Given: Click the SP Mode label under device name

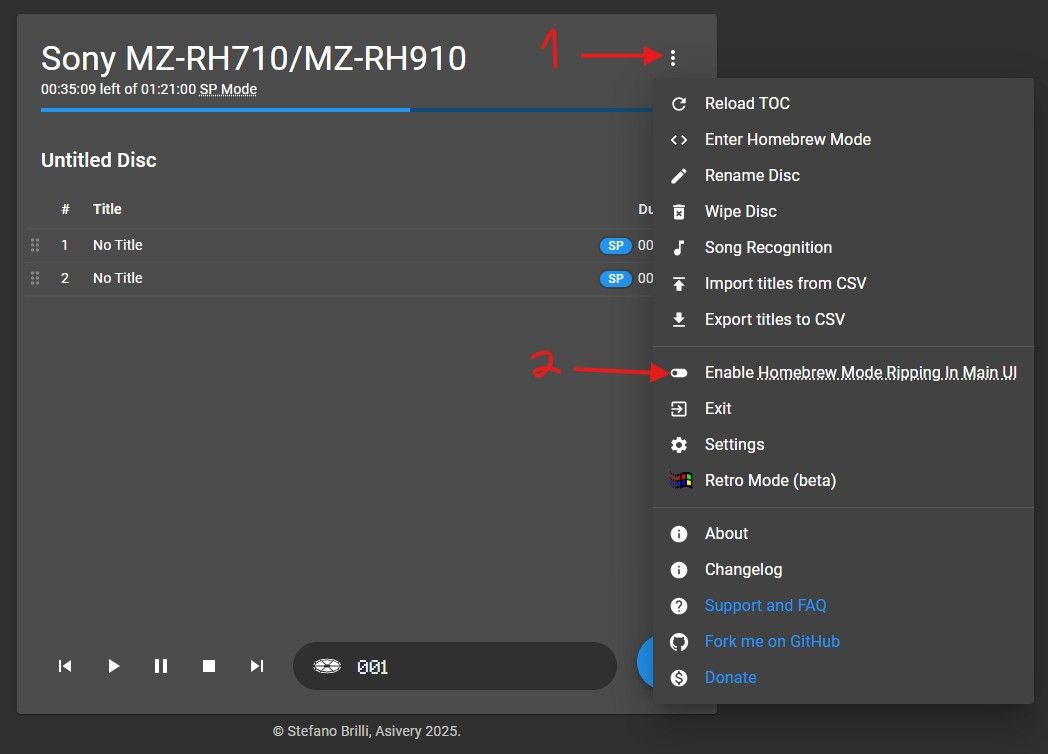Looking at the screenshot, I should pos(228,89).
